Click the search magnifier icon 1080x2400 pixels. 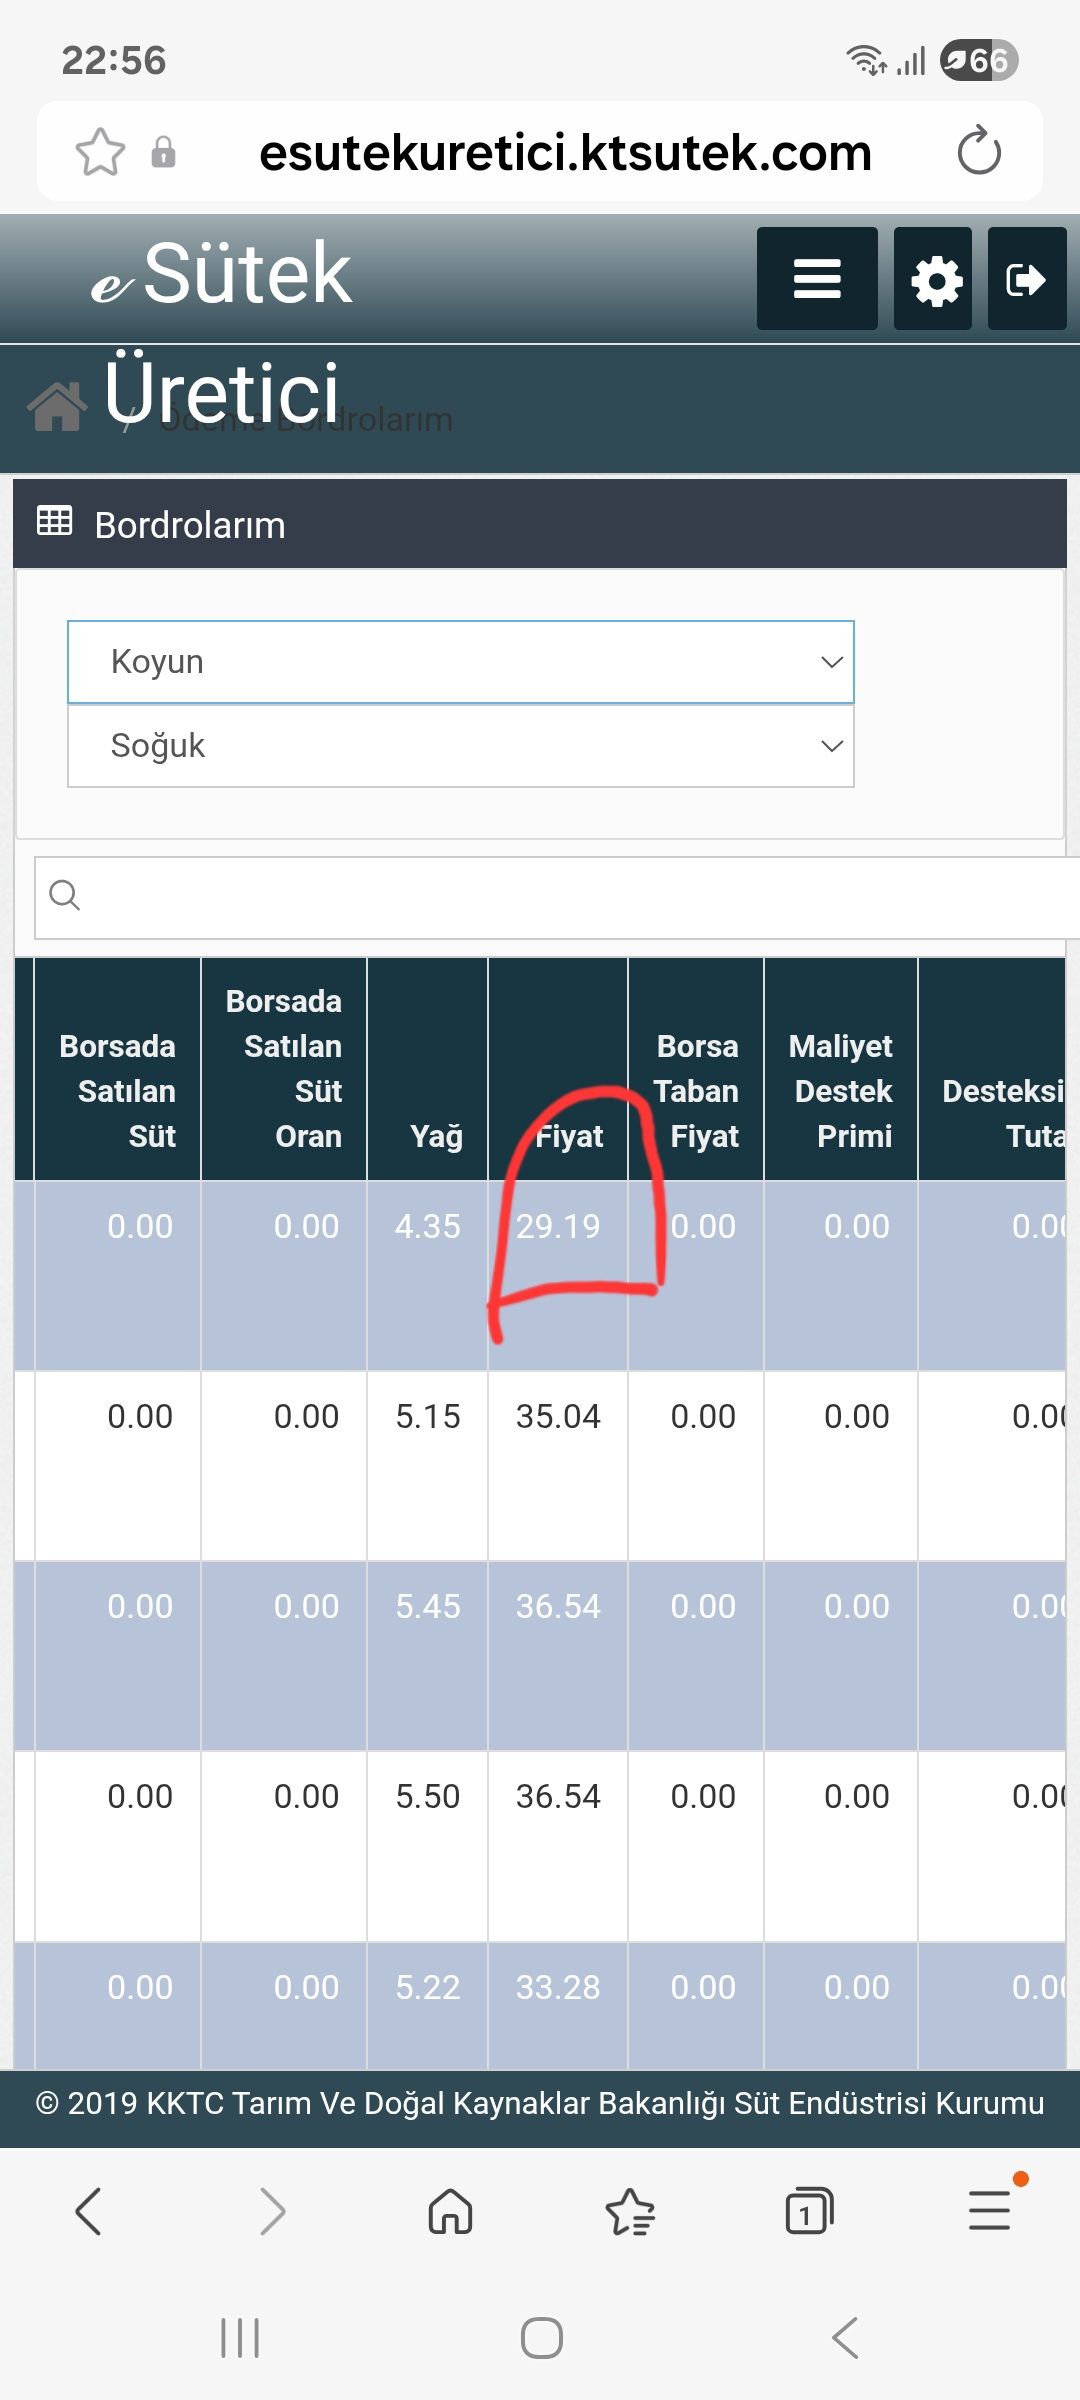[x=65, y=896]
